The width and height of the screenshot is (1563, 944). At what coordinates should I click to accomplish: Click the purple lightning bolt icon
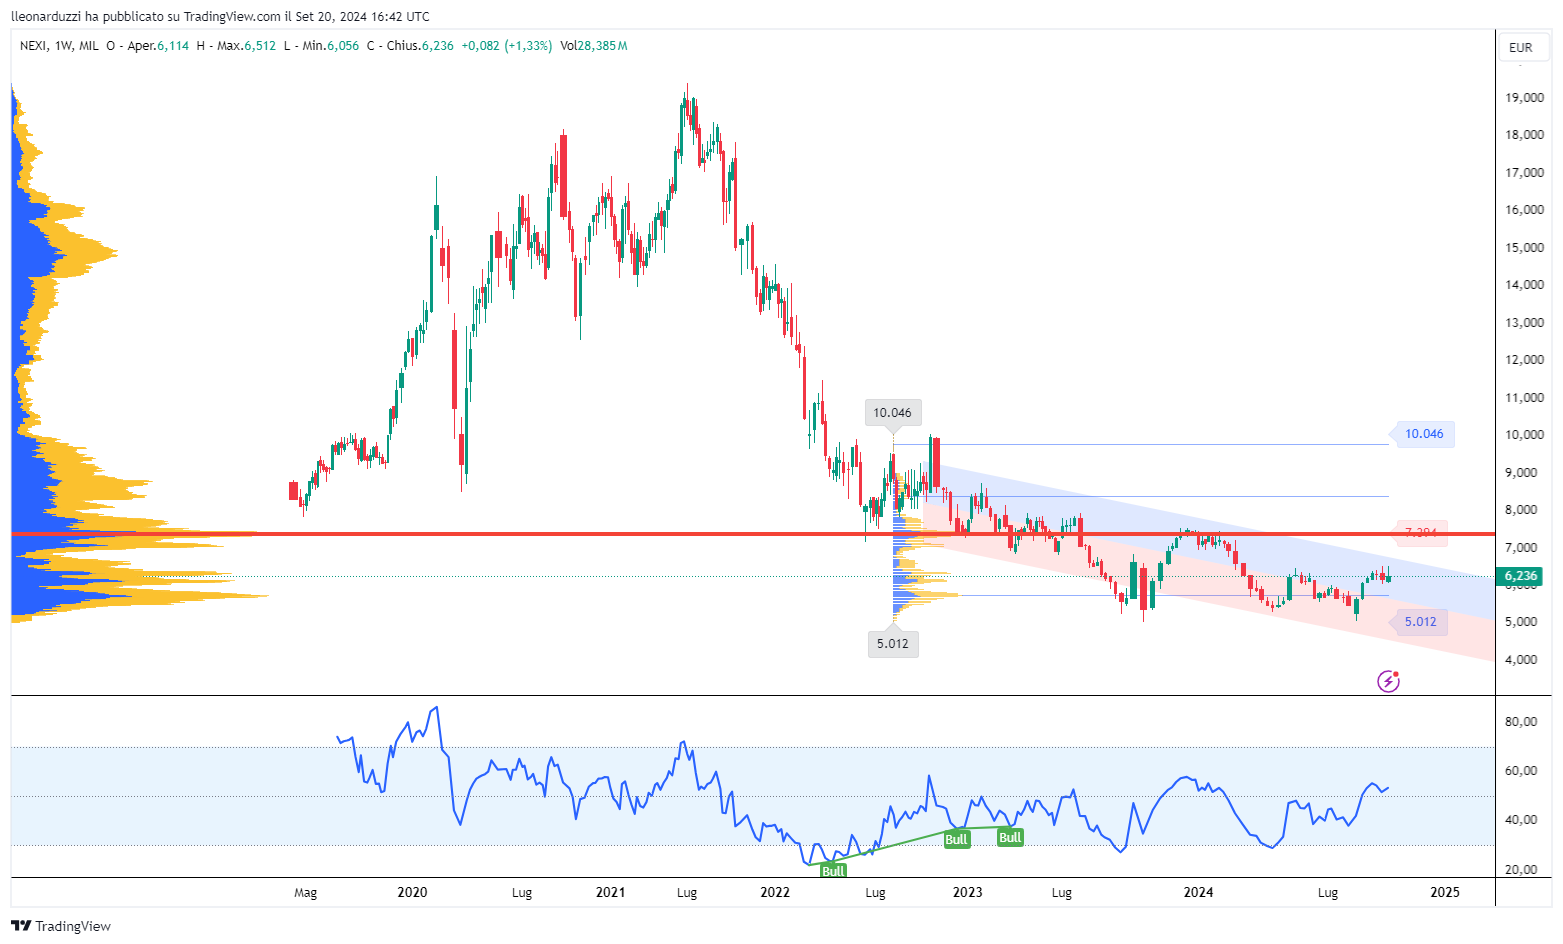[1388, 681]
